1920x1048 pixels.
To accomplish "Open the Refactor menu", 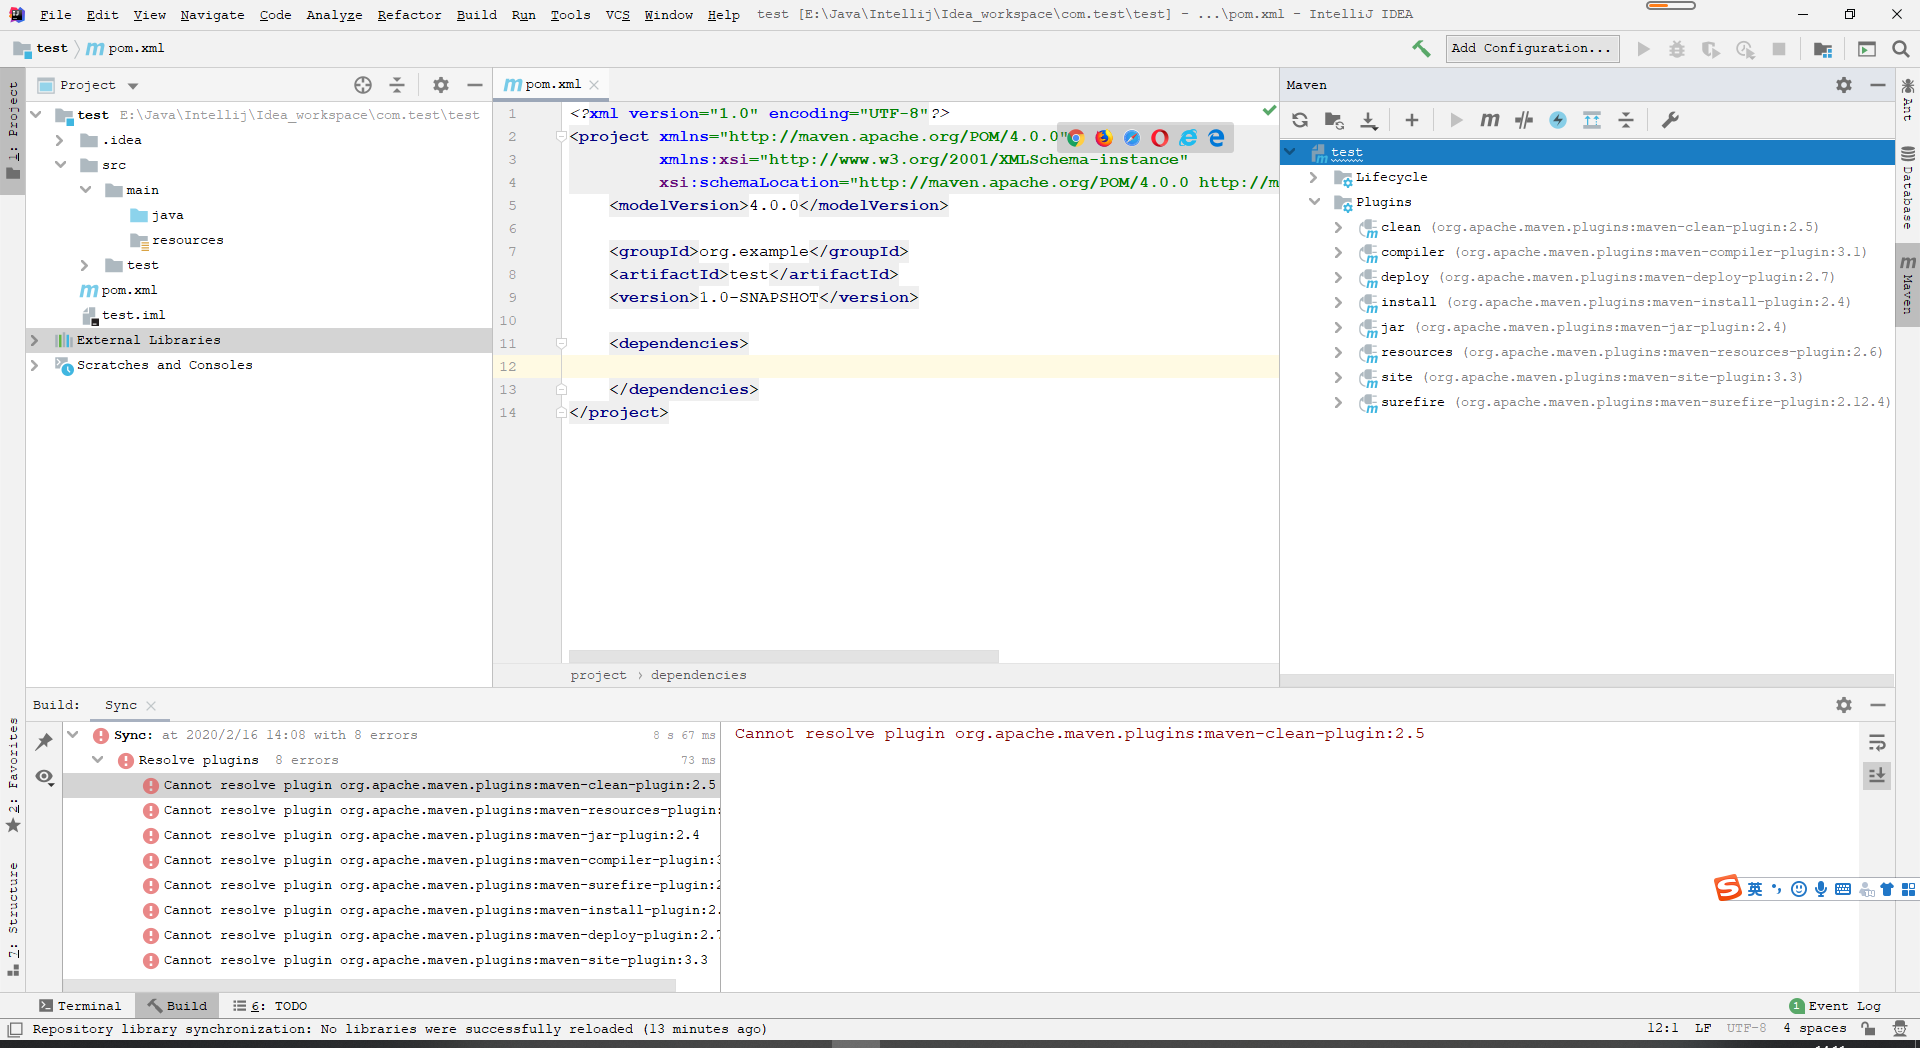I will [x=409, y=14].
